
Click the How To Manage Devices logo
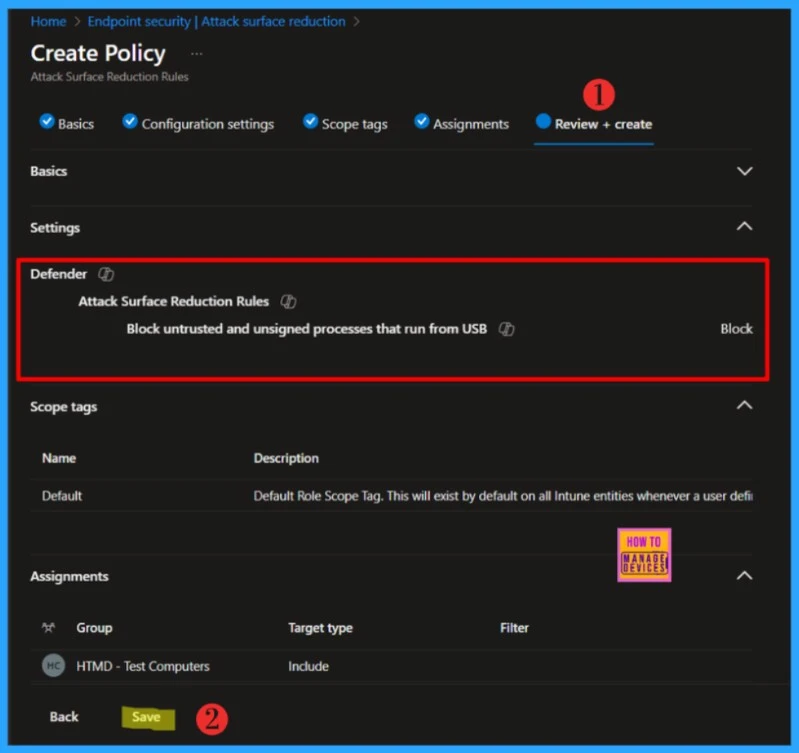[644, 554]
